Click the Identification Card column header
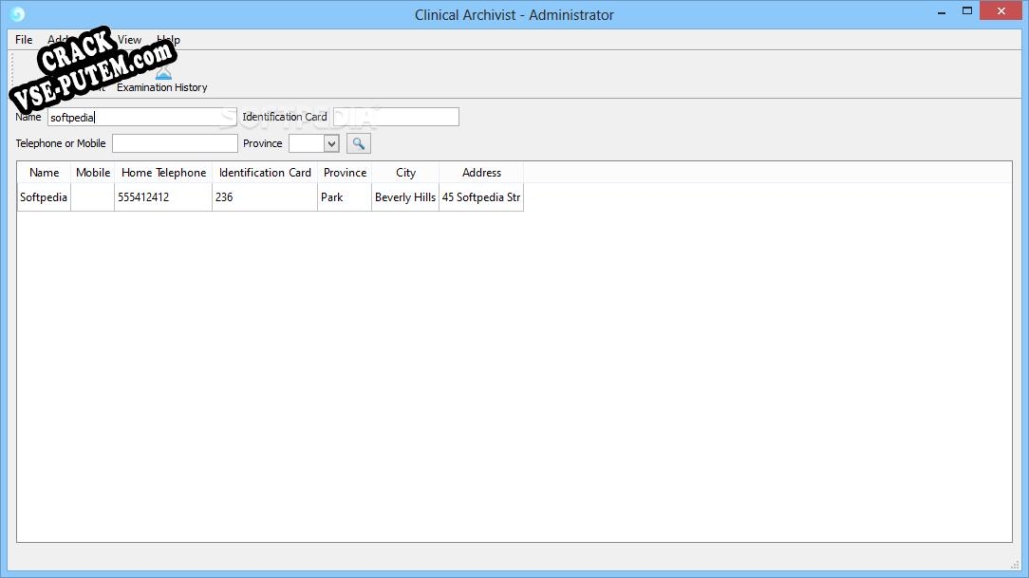Image resolution: width=1029 pixels, height=578 pixels. click(x=265, y=173)
